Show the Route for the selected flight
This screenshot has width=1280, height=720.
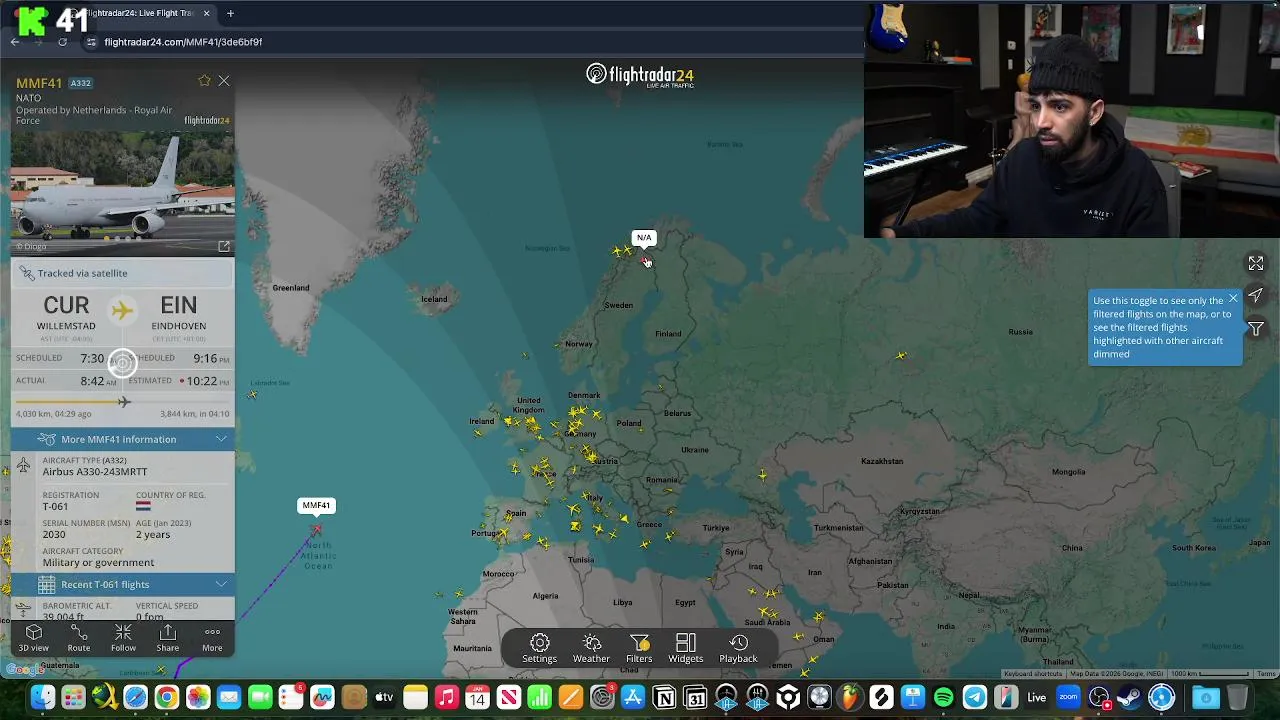click(x=78, y=638)
